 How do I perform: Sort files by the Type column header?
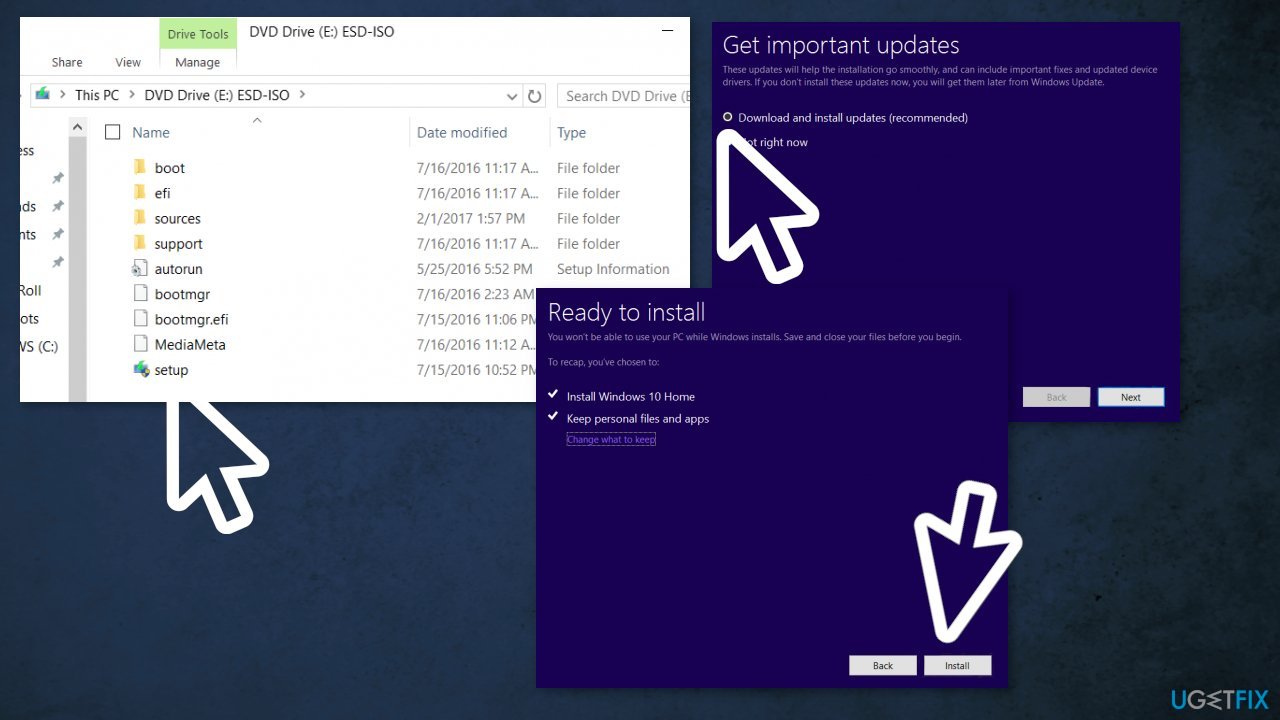click(x=571, y=132)
